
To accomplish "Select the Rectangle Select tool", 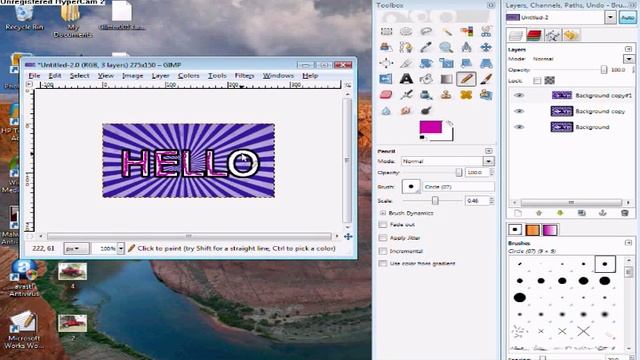I will coord(386,31).
